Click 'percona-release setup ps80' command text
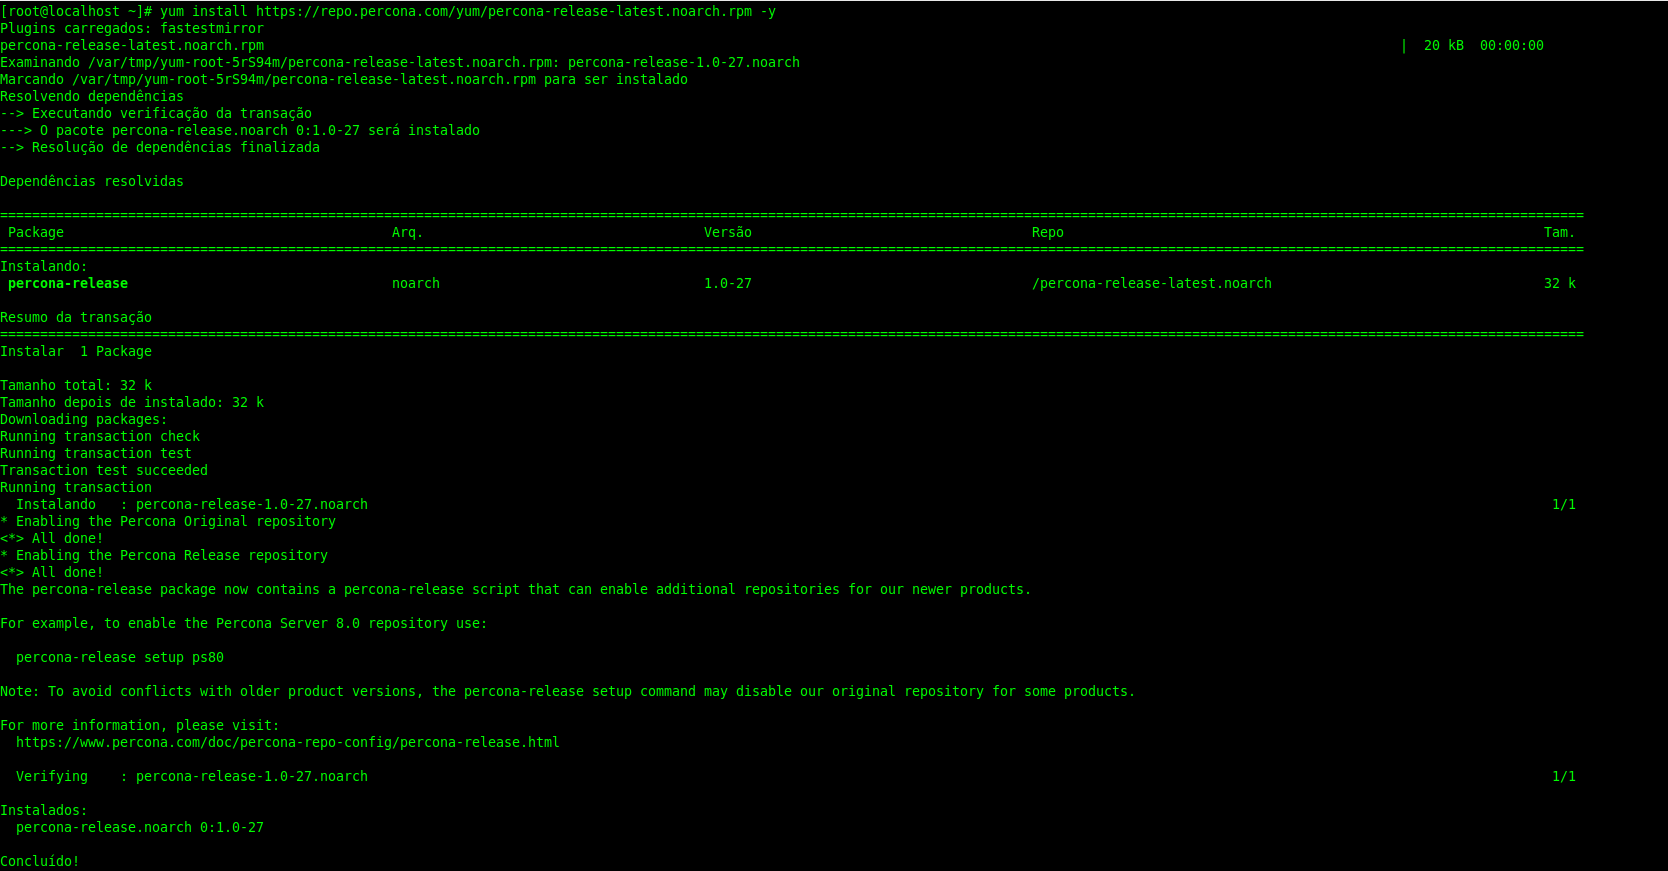Viewport: 1668px width, 871px height. click(x=120, y=657)
